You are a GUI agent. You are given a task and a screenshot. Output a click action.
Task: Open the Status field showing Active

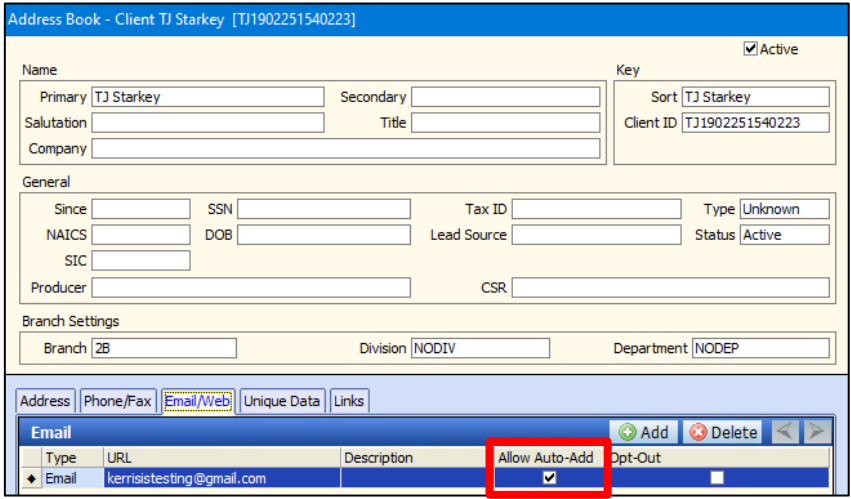[x=784, y=235]
